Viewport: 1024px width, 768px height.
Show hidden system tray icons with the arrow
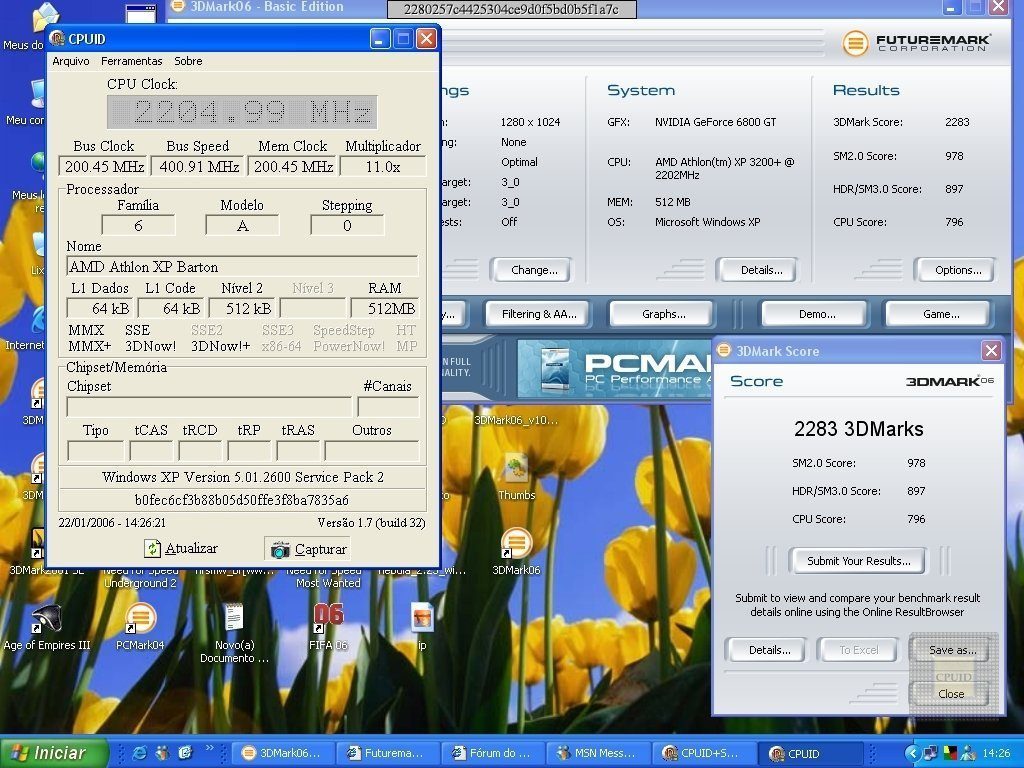tap(912, 753)
